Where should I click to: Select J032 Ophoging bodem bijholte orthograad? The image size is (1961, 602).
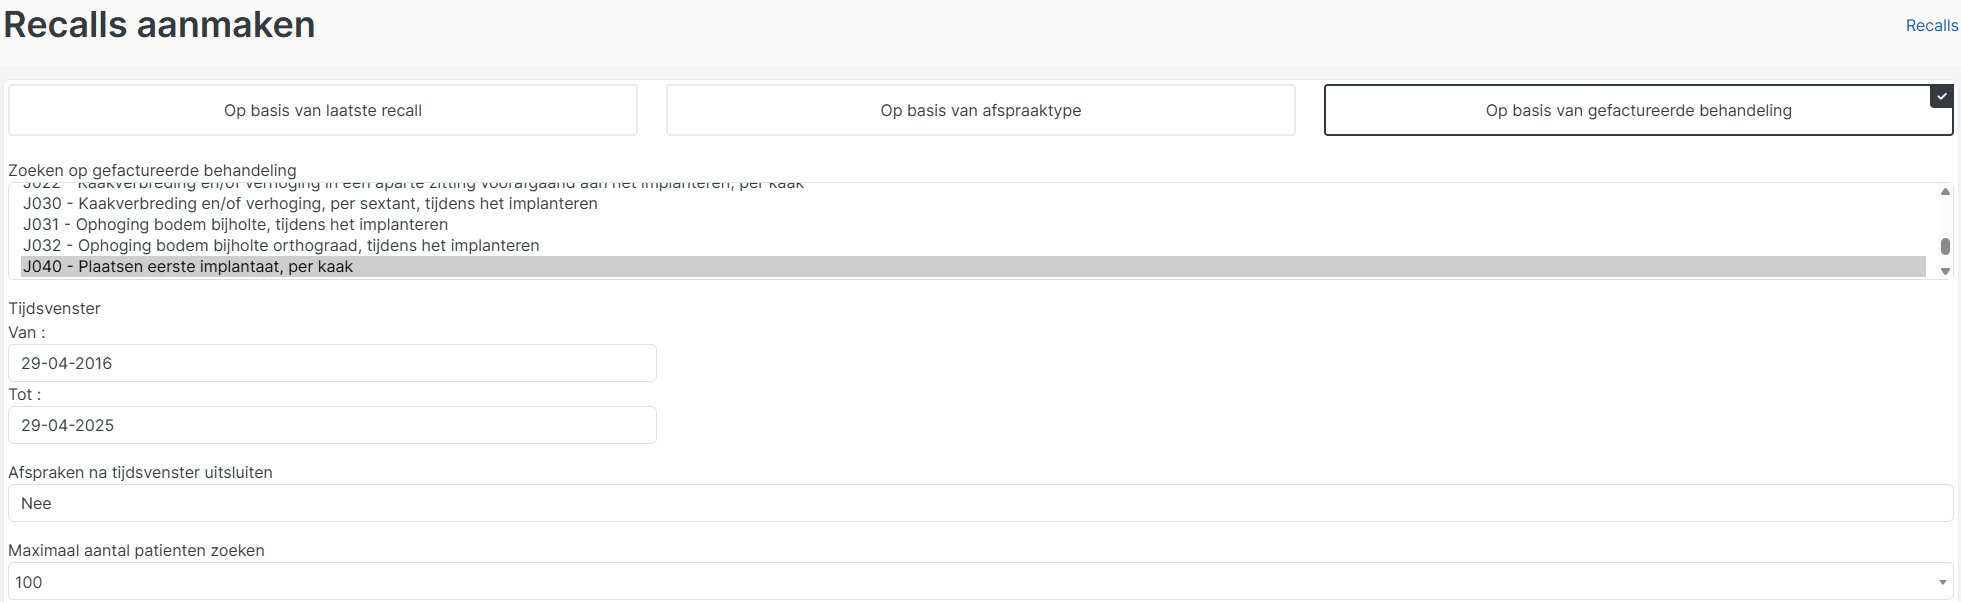281,246
